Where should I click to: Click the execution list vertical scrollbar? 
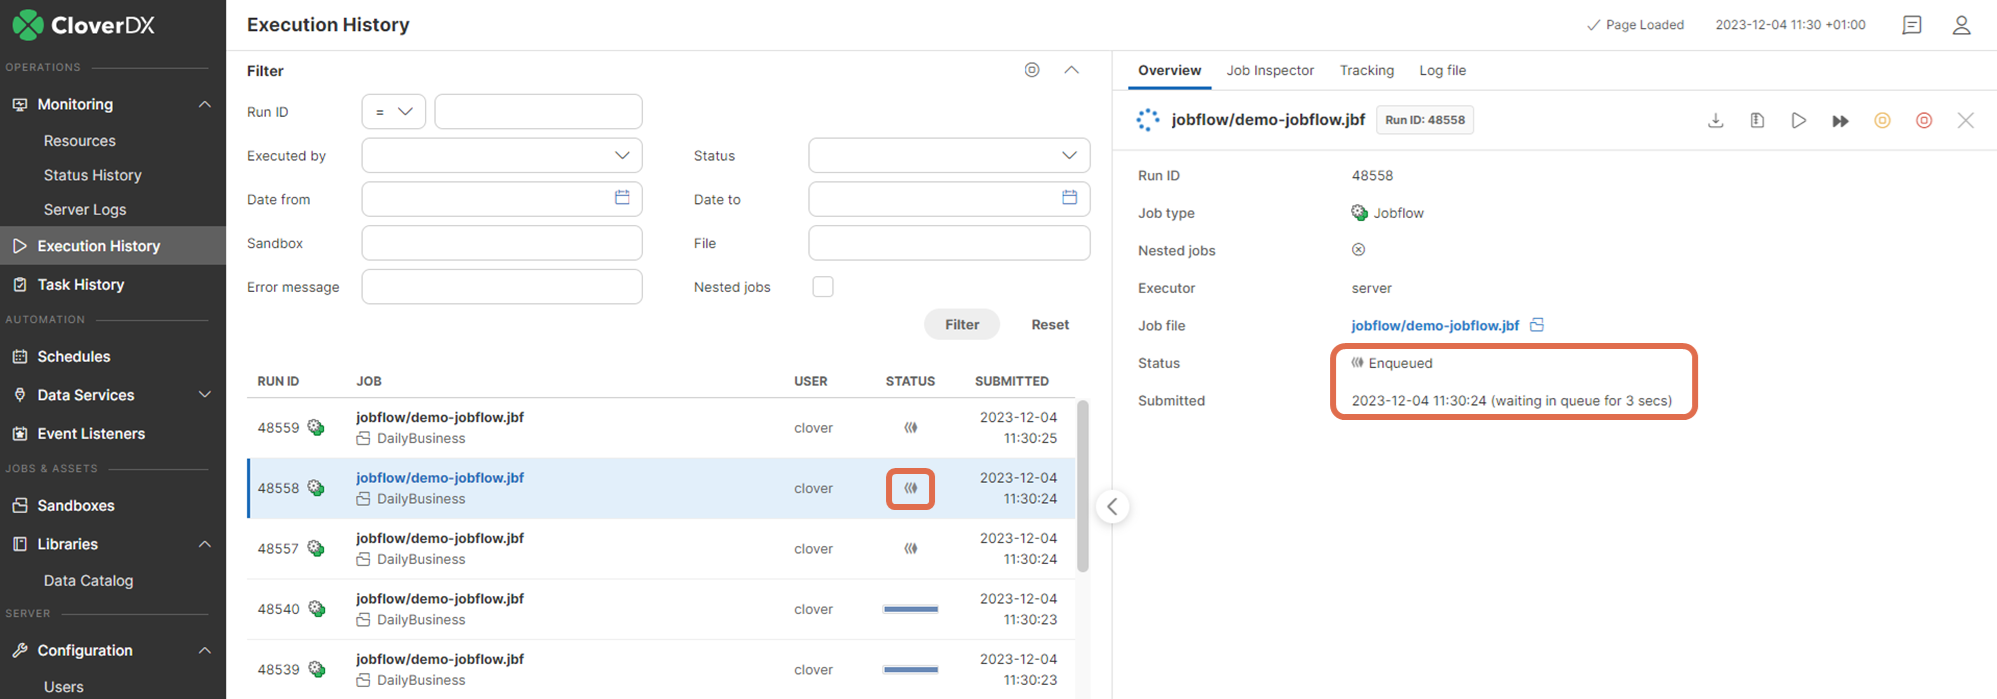click(1082, 486)
